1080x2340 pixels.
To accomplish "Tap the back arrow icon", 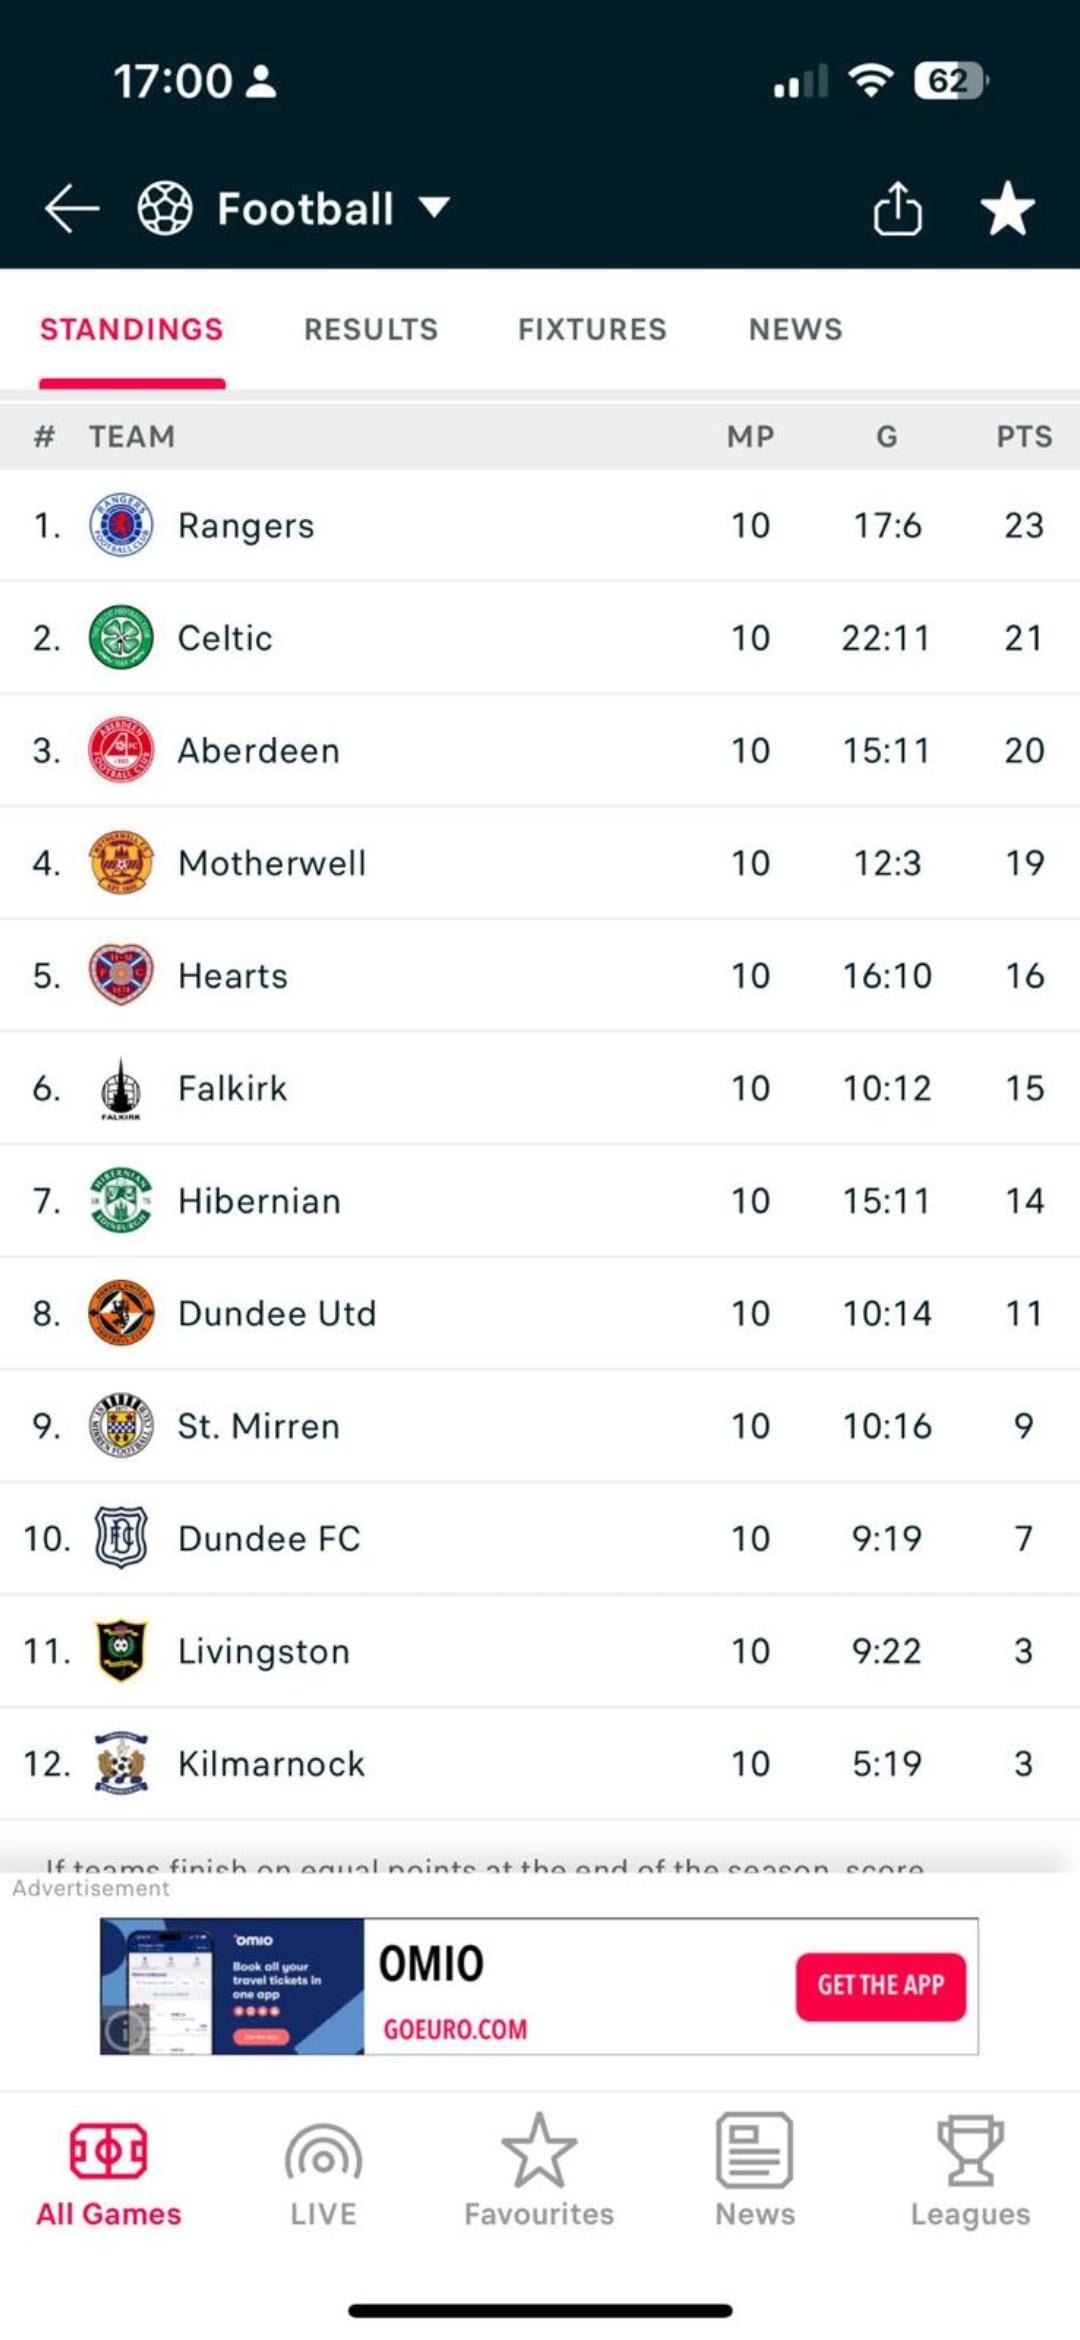I will 72,209.
